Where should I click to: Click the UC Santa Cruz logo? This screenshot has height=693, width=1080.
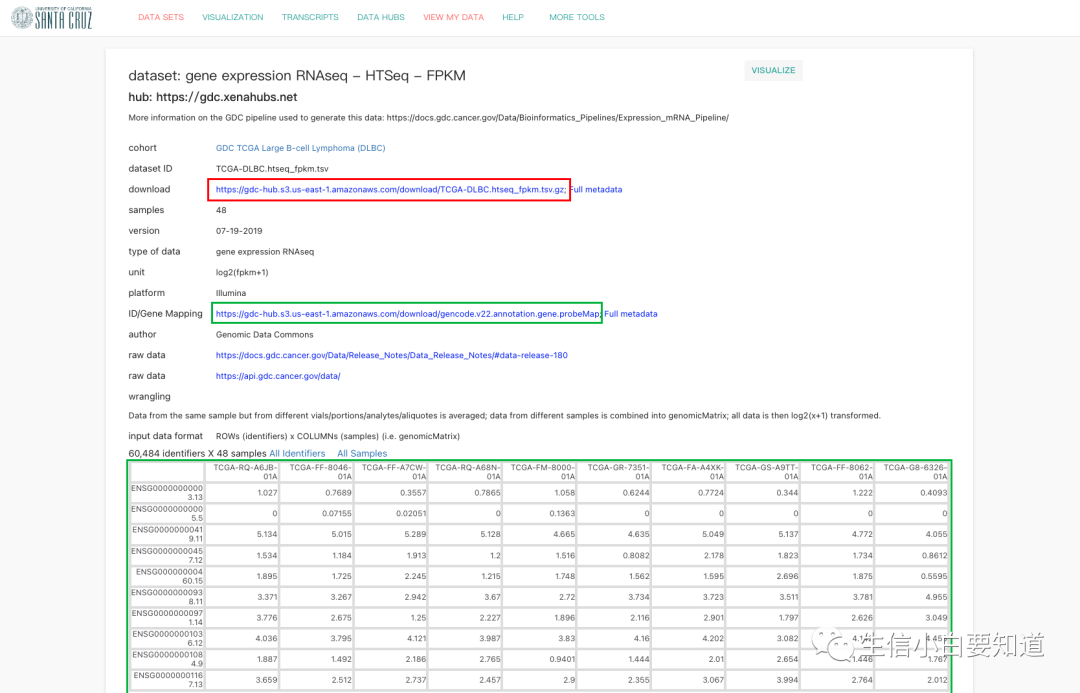tap(52, 17)
